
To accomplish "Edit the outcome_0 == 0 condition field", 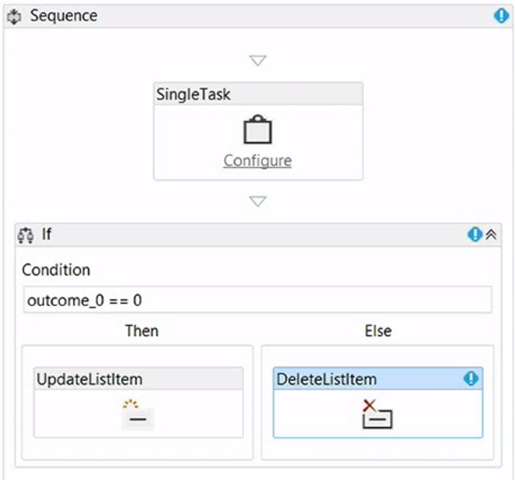I will (258, 300).
